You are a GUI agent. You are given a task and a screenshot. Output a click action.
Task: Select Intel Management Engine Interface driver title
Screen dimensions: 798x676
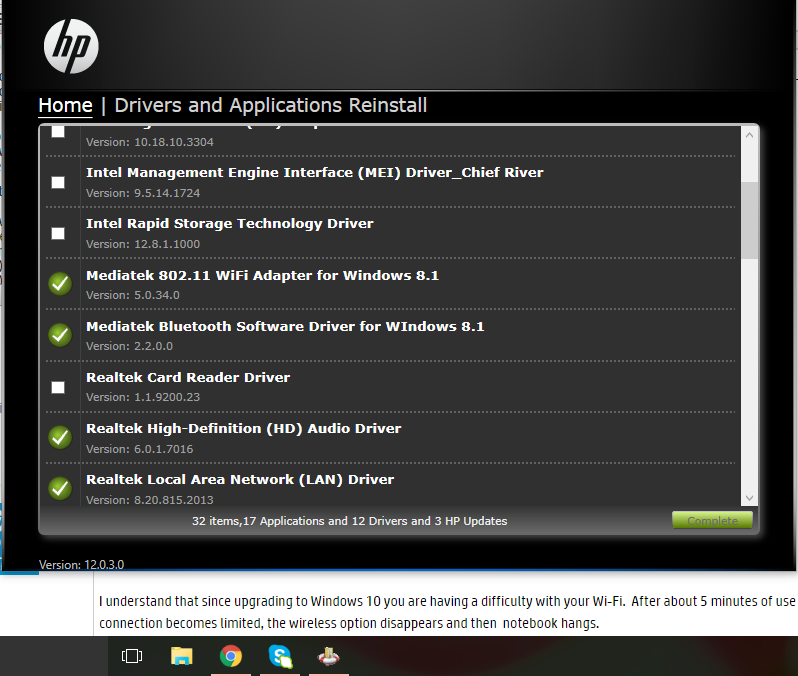click(315, 173)
